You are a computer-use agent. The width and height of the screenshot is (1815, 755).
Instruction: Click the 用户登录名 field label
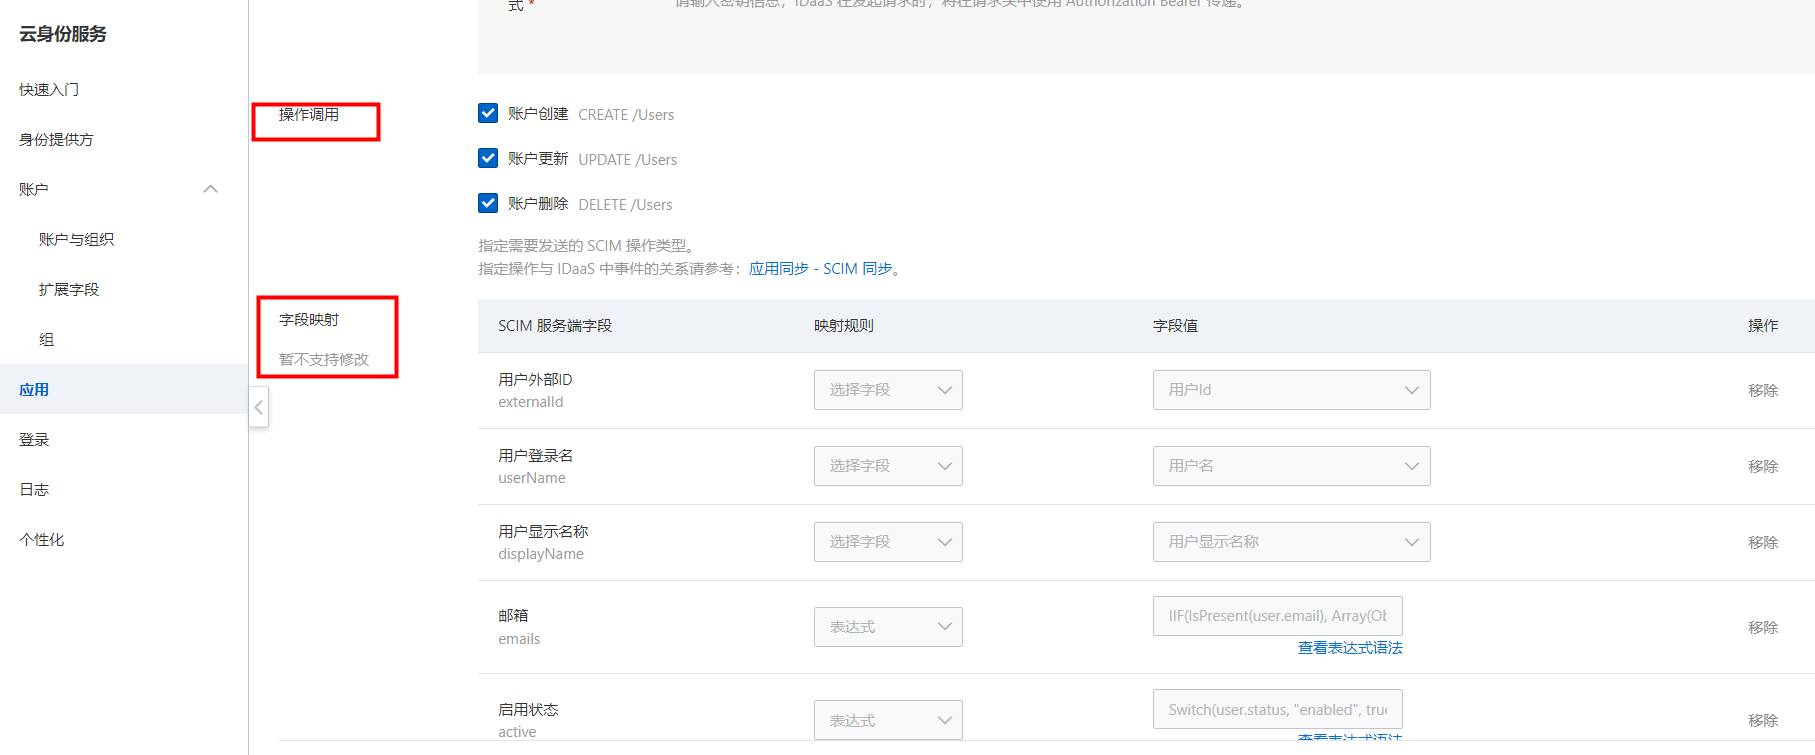[x=536, y=455]
